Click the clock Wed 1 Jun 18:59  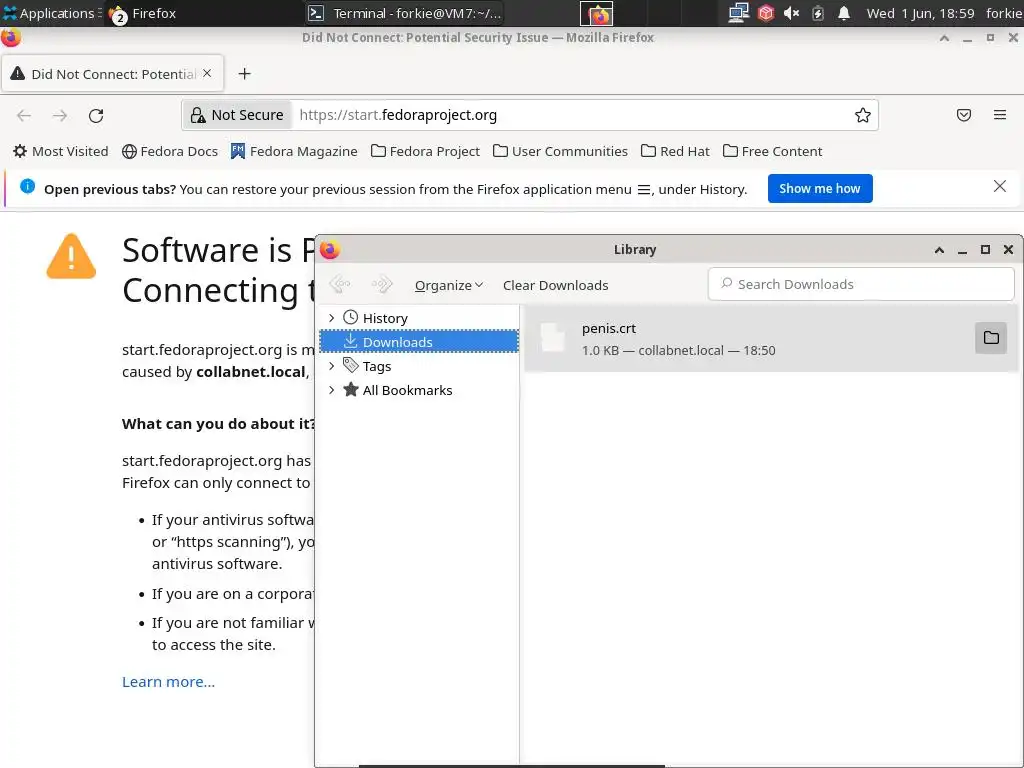click(x=920, y=13)
